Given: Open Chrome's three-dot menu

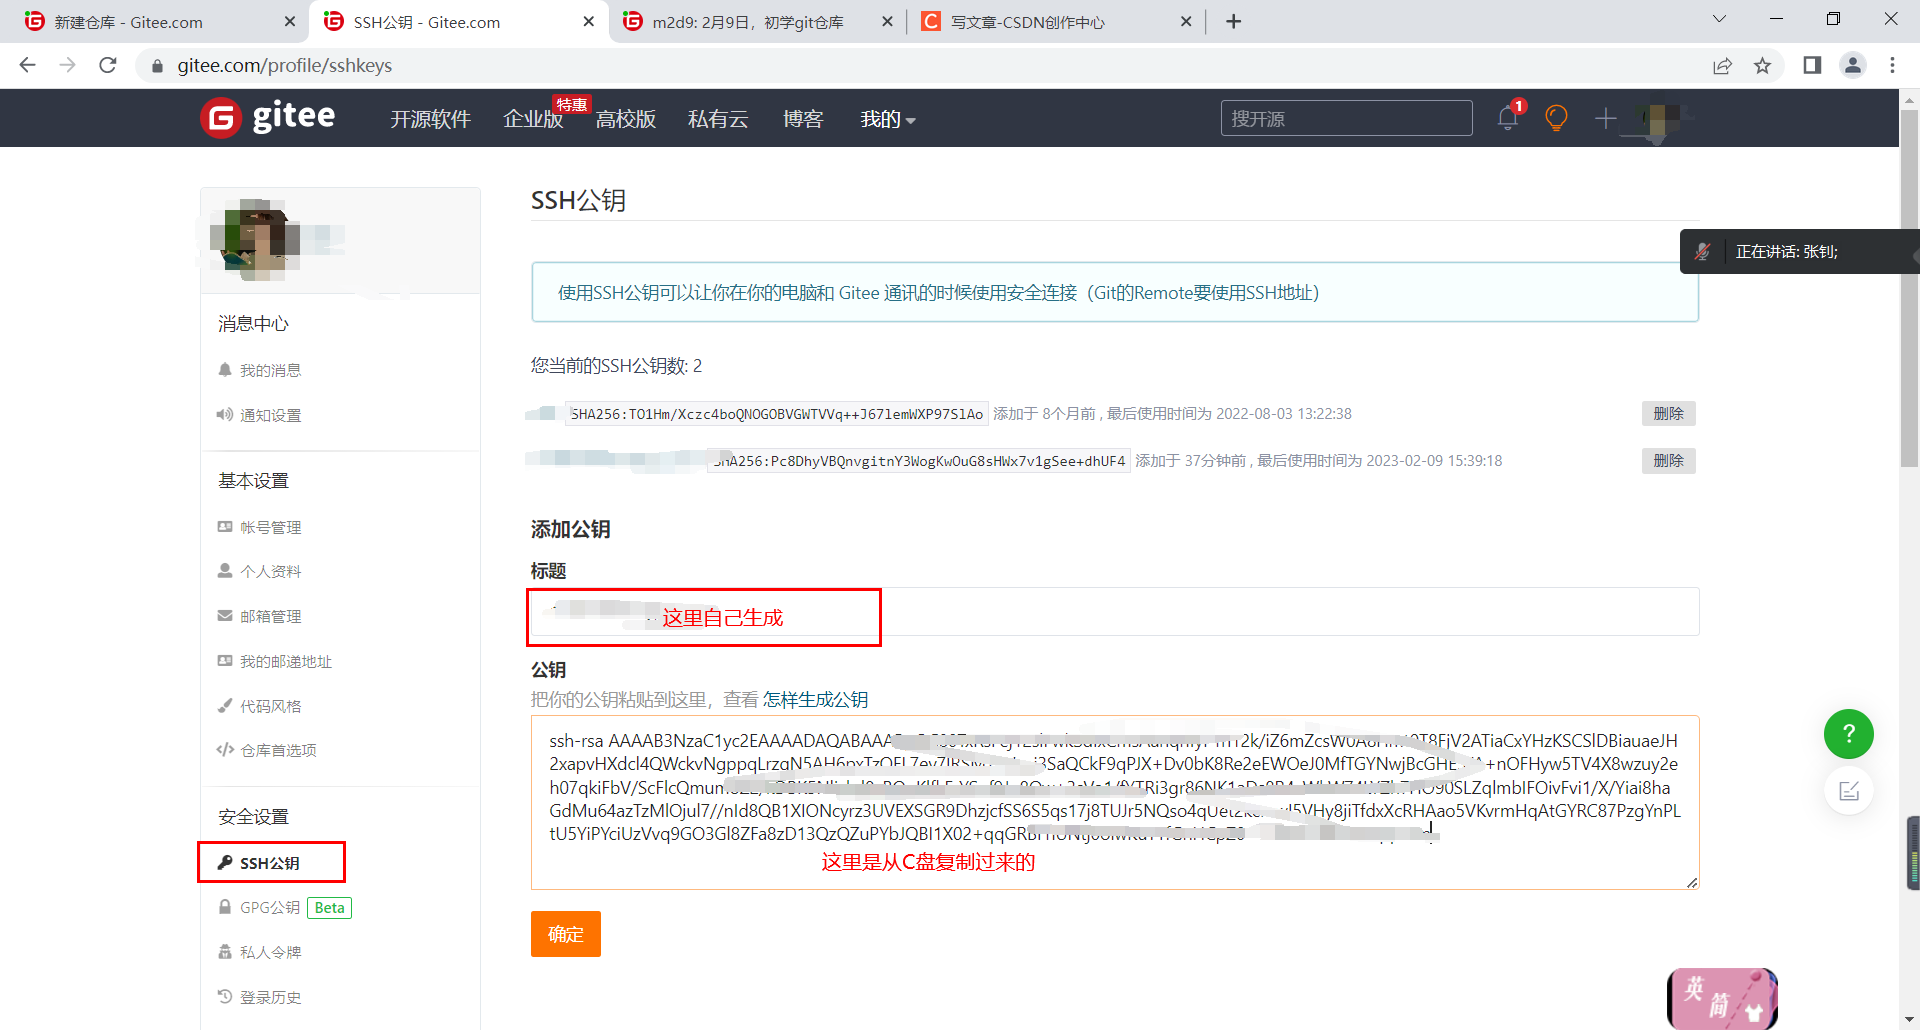Looking at the screenshot, I should pyautogui.click(x=1892, y=65).
